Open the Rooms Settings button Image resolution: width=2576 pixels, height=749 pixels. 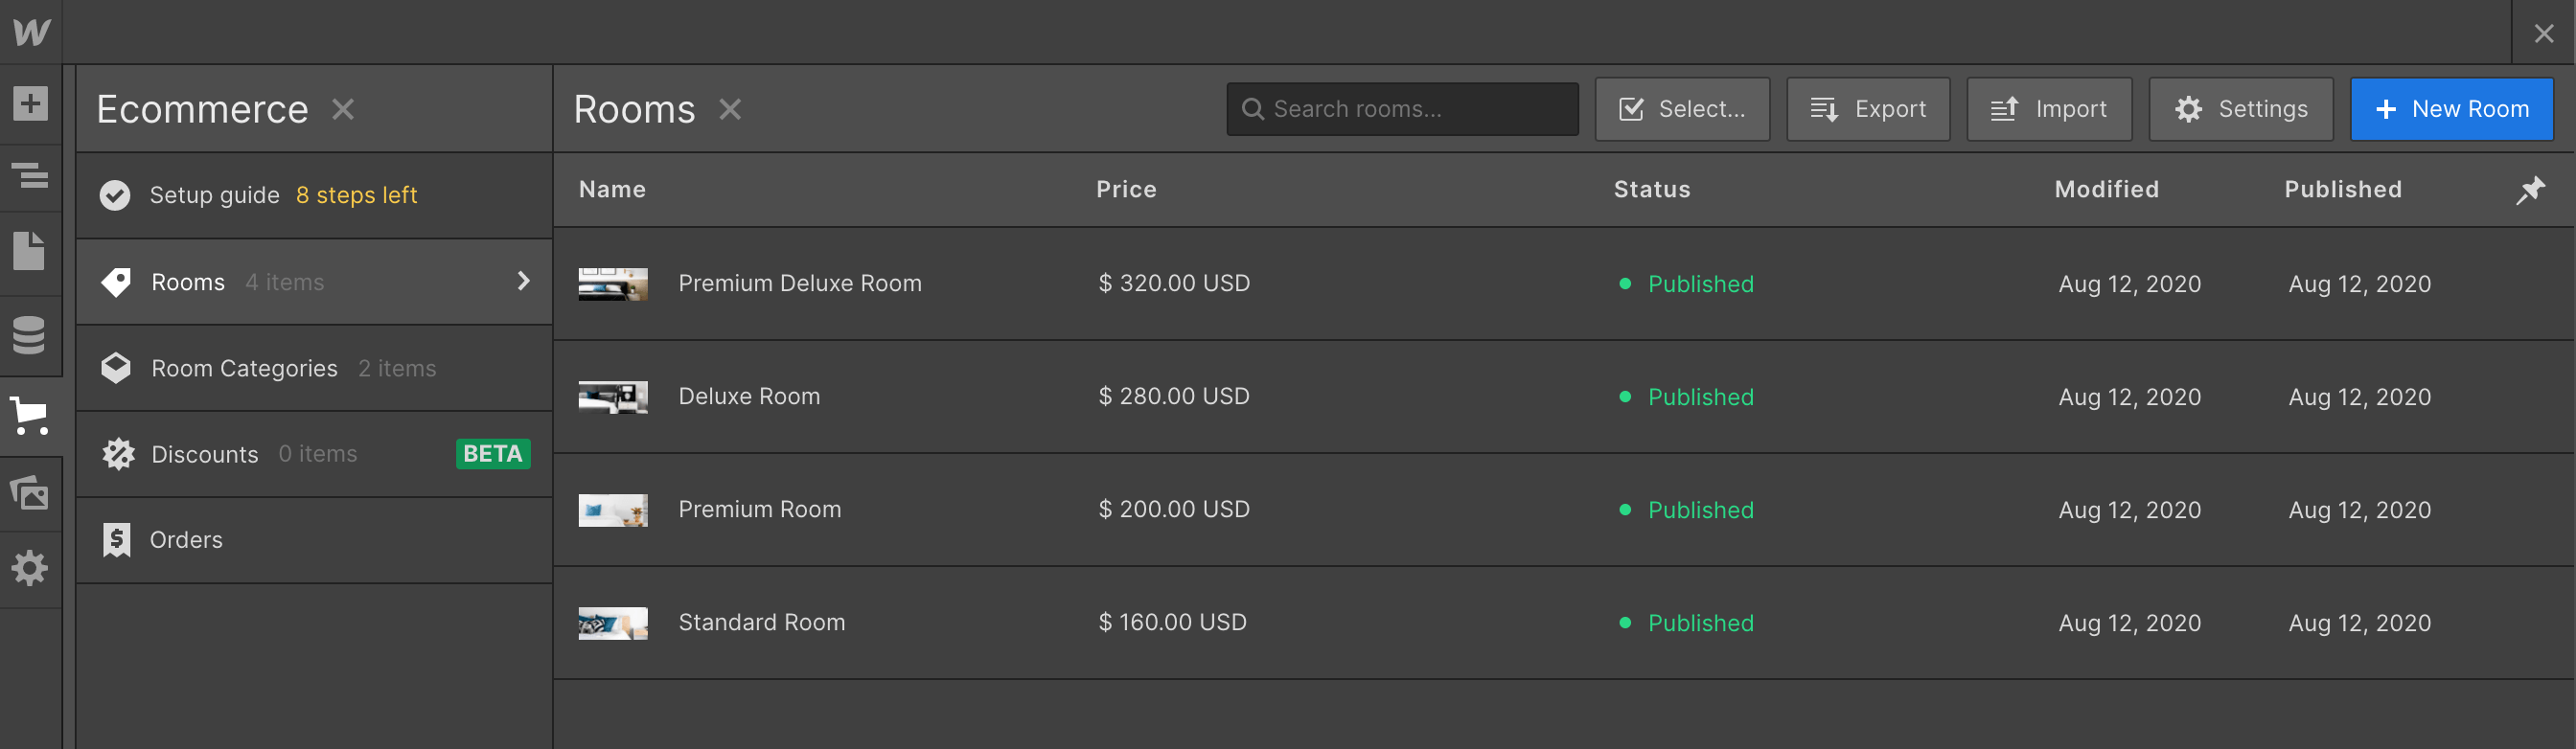point(2241,109)
